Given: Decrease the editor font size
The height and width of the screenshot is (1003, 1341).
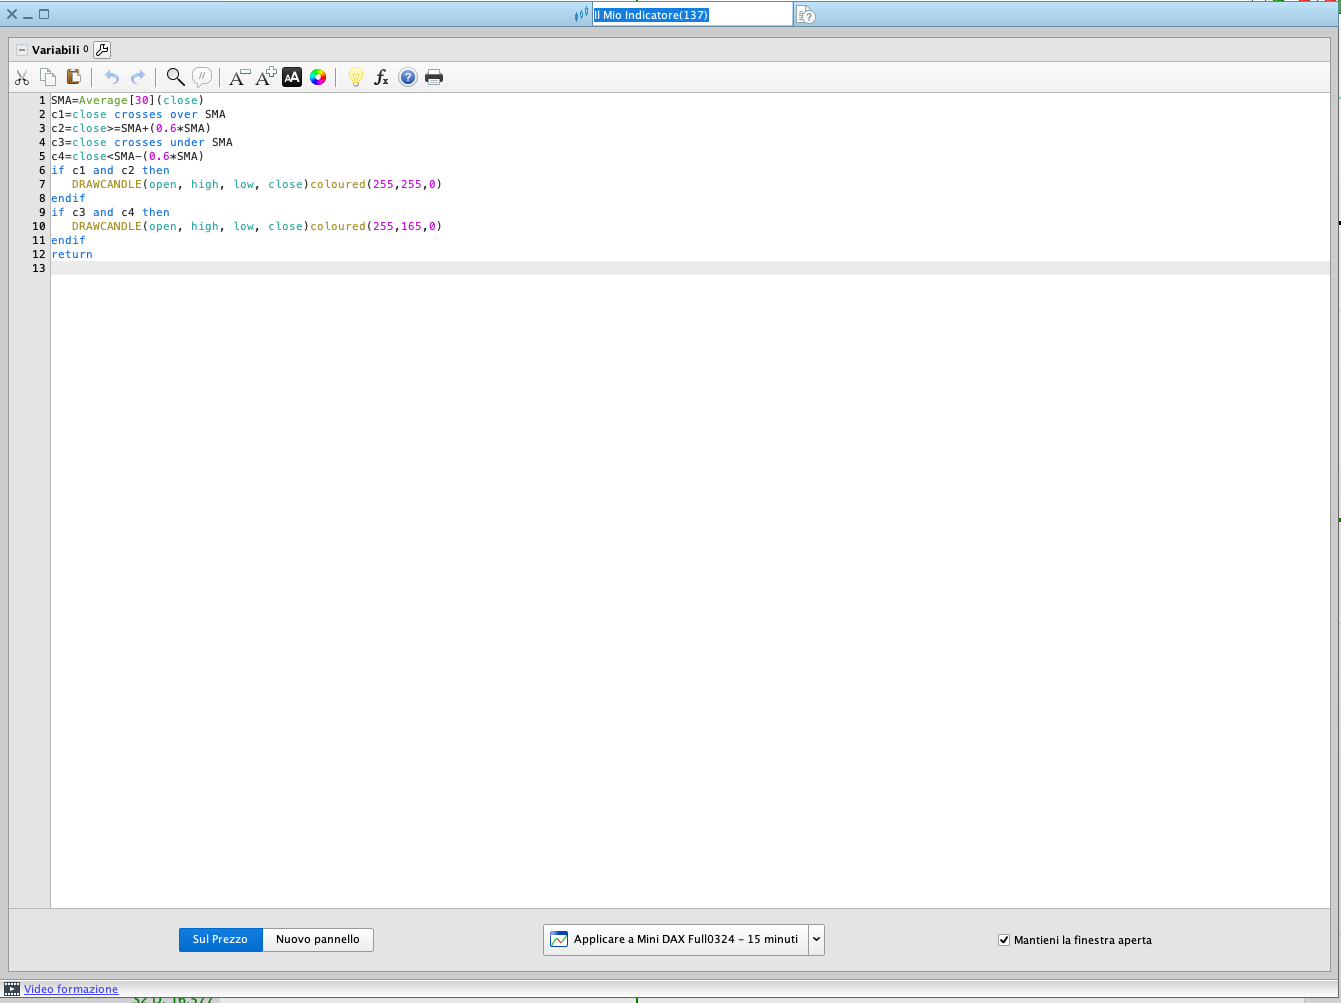Looking at the screenshot, I should coord(240,77).
